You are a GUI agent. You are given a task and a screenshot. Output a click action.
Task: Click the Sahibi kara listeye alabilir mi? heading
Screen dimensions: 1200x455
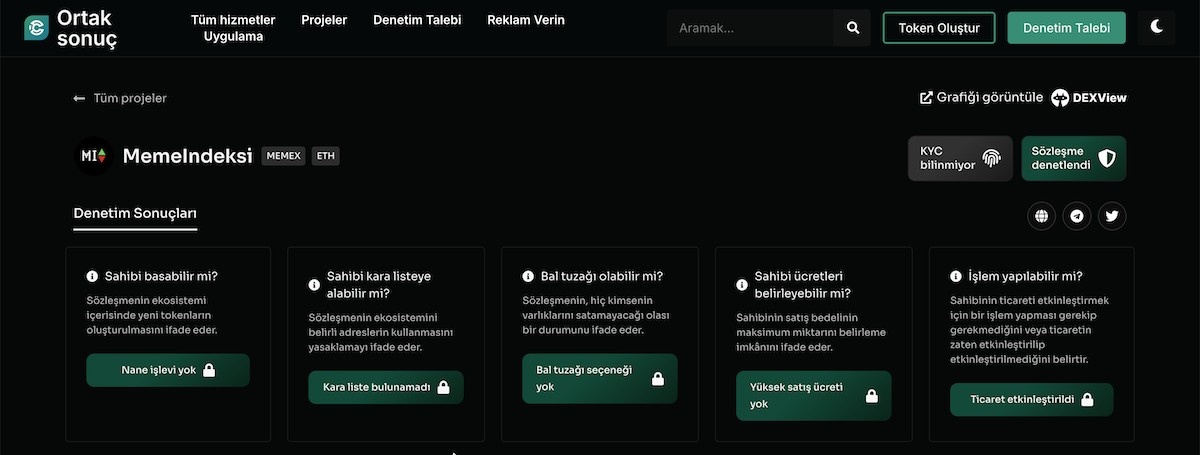(x=379, y=285)
